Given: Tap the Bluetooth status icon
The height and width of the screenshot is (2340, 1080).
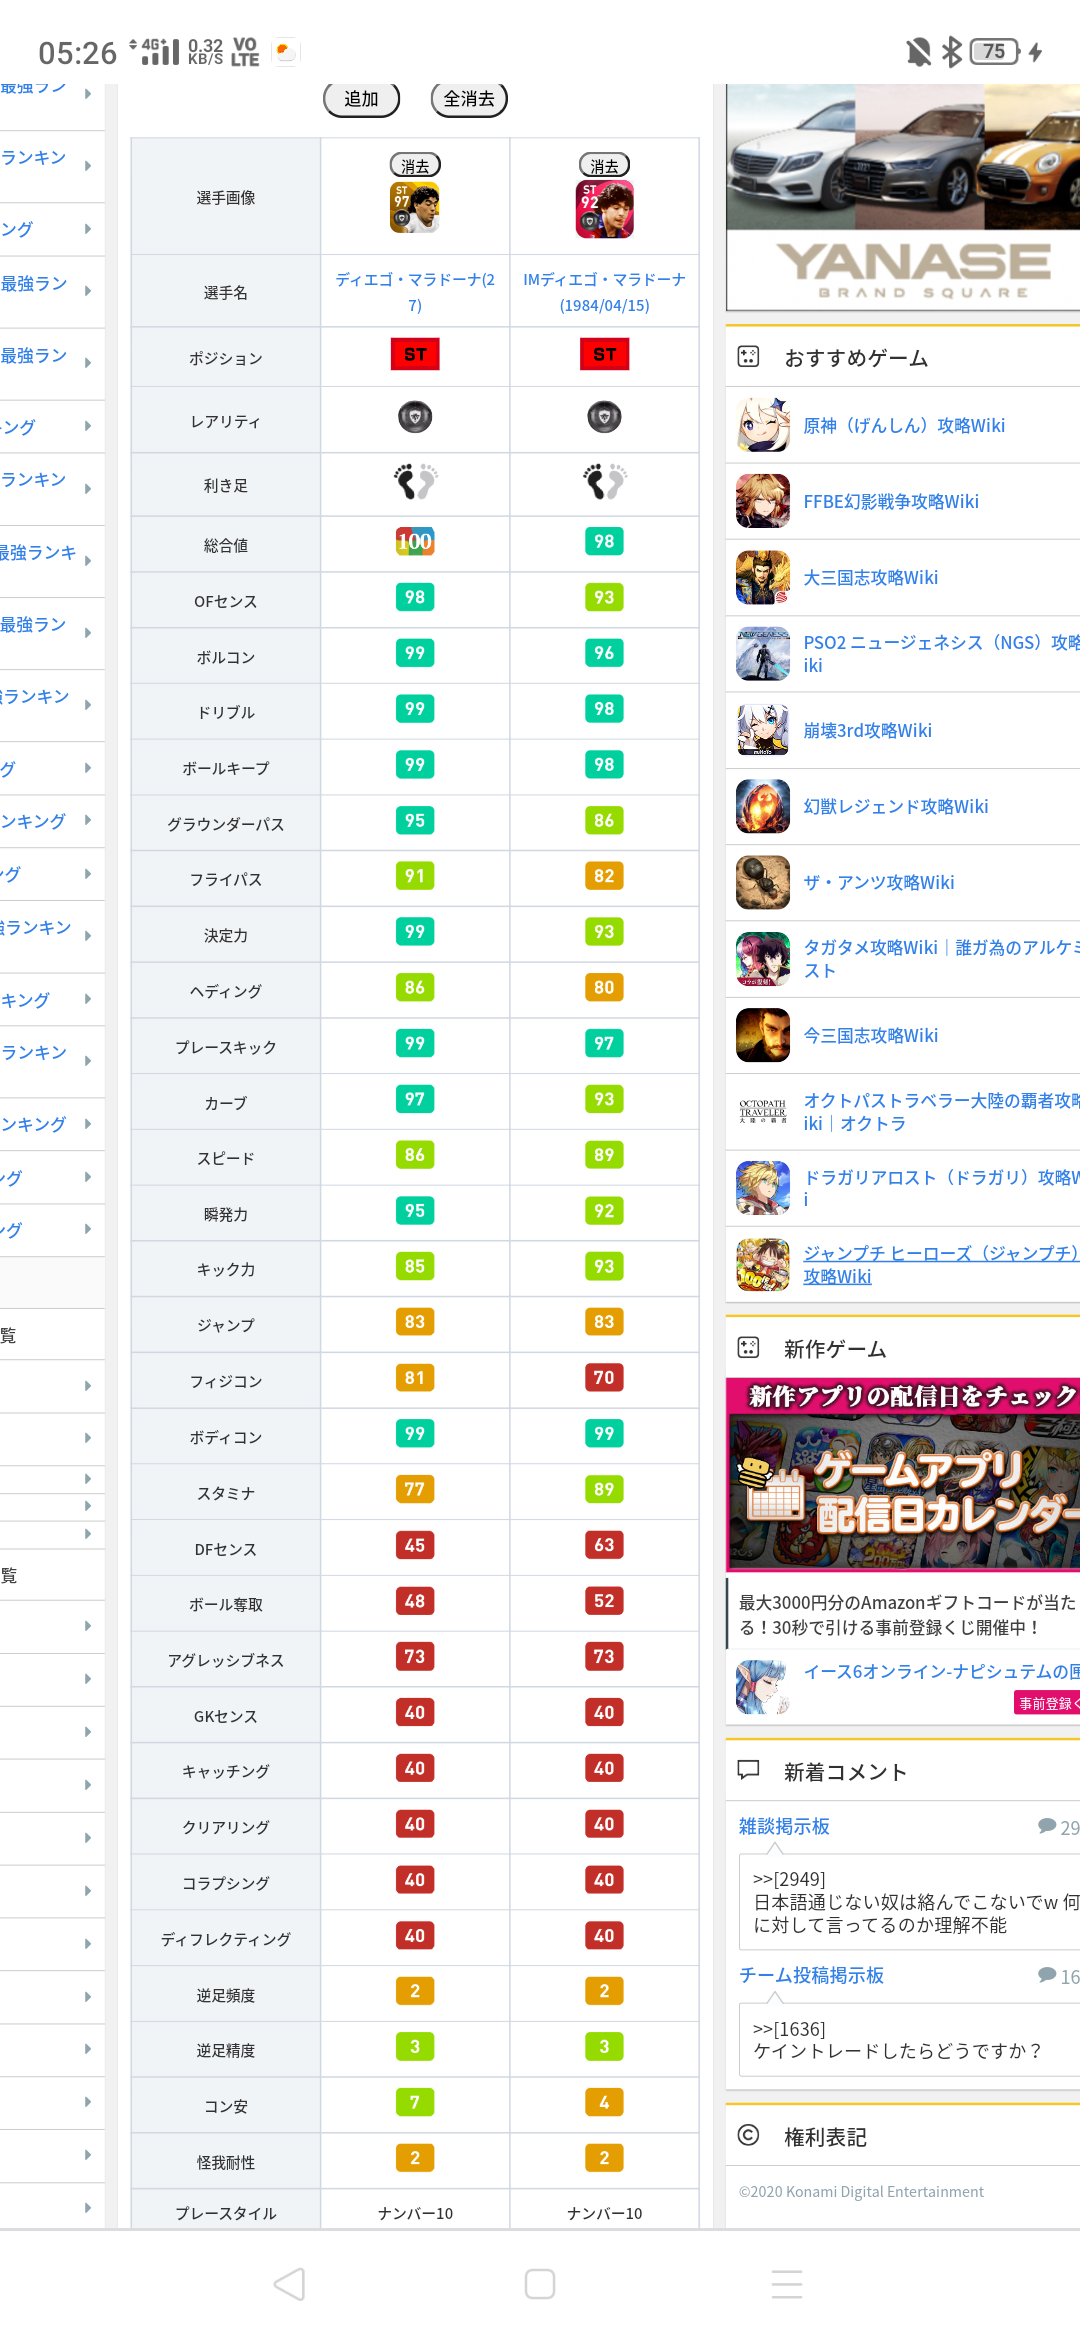Looking at the screenshot, I should click(x=952, y=51).
